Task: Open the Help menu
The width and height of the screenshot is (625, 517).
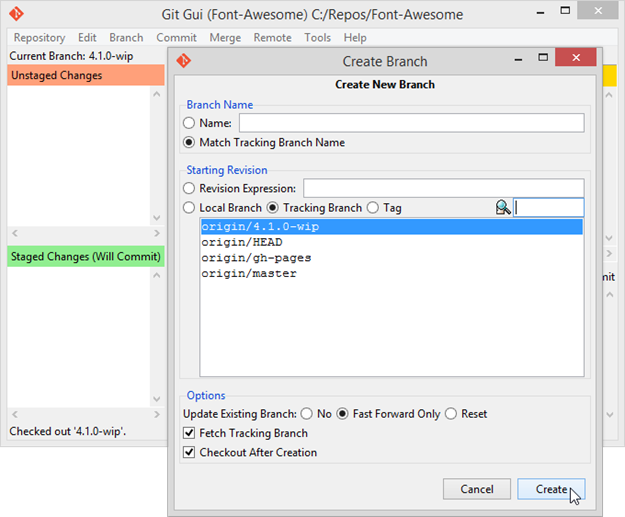Action: (355, 37)
